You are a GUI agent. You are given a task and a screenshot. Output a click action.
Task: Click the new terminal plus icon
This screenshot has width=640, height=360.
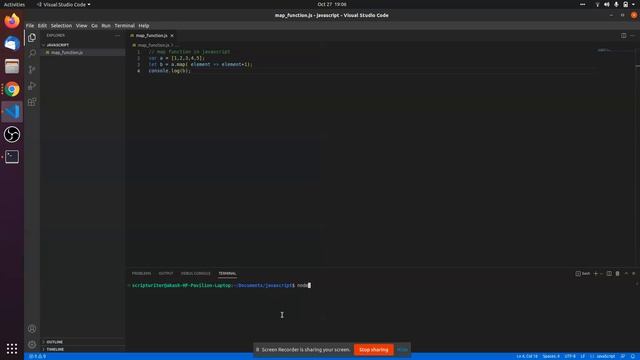click(596, 273)
